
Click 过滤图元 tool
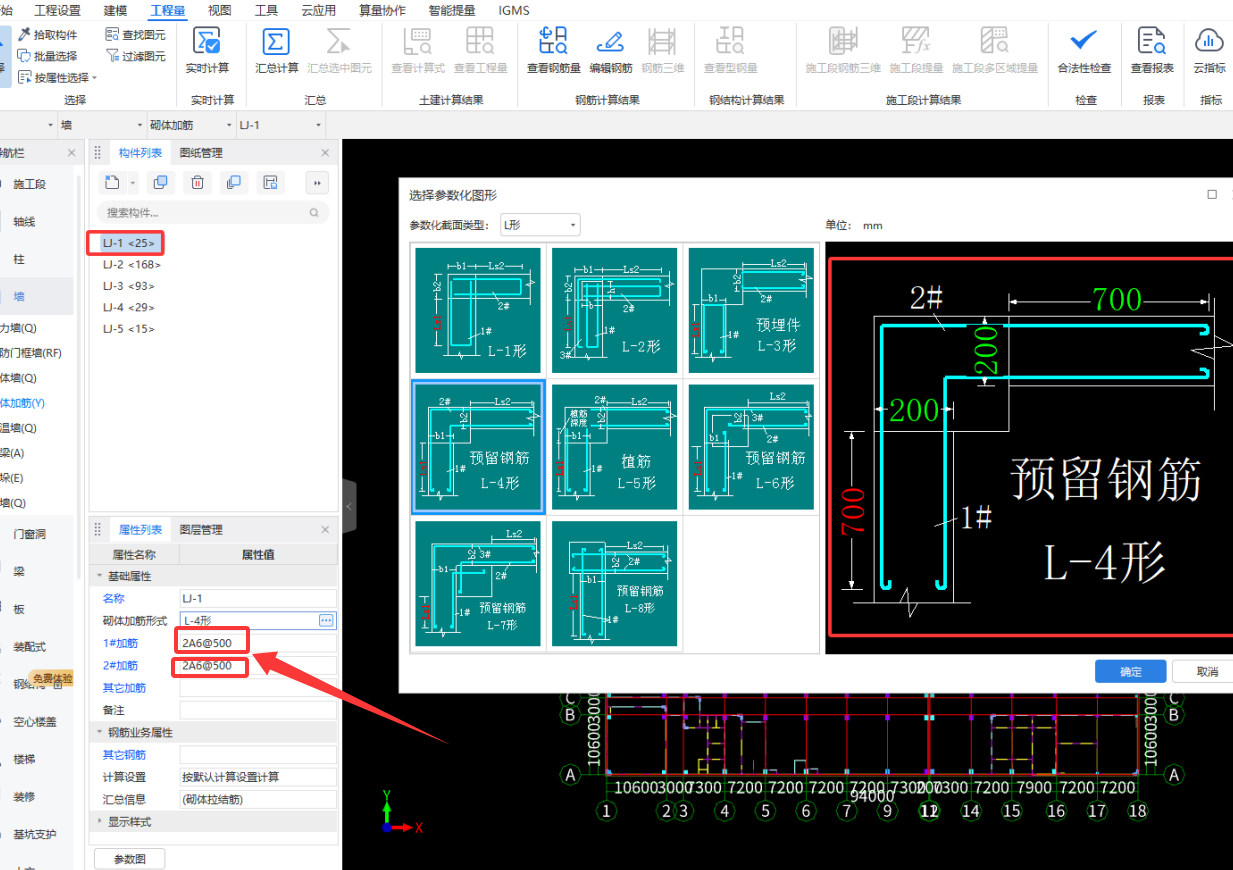pyautogui.click(x=136, y=56)
